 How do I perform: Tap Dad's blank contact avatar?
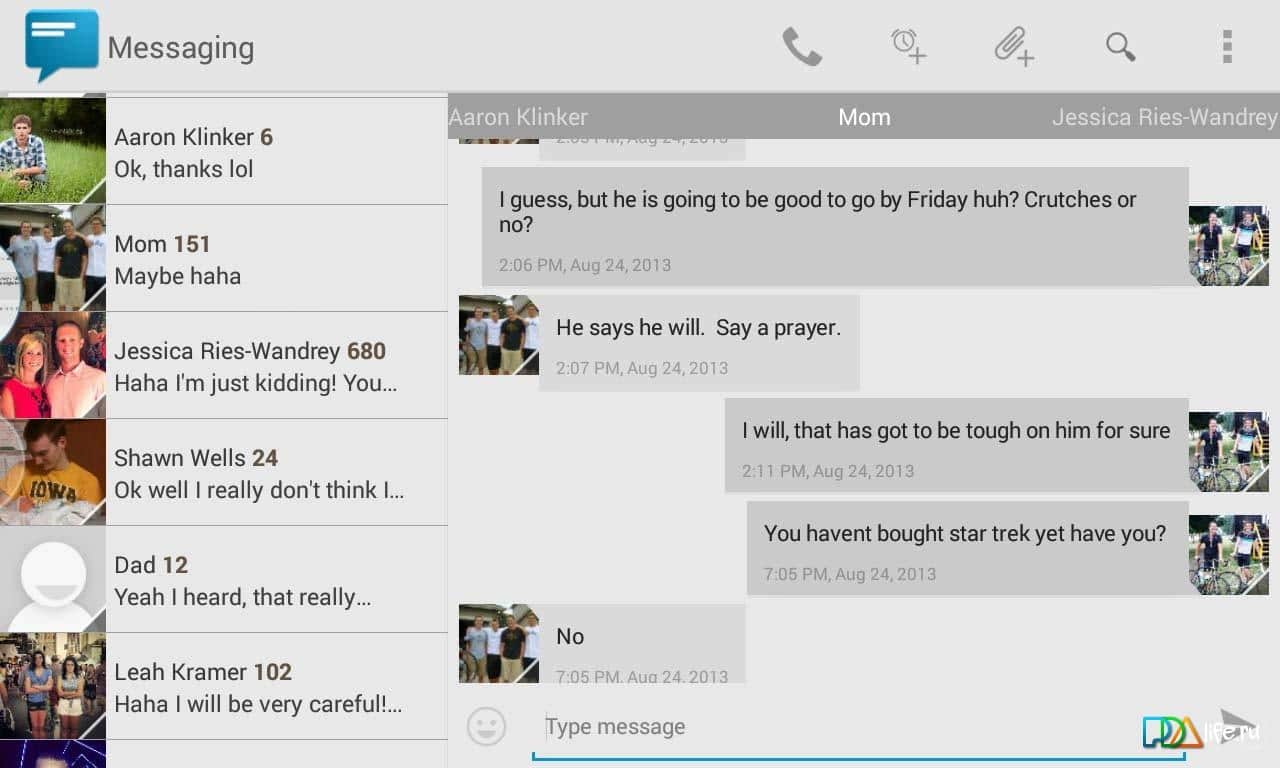[52, 579]
